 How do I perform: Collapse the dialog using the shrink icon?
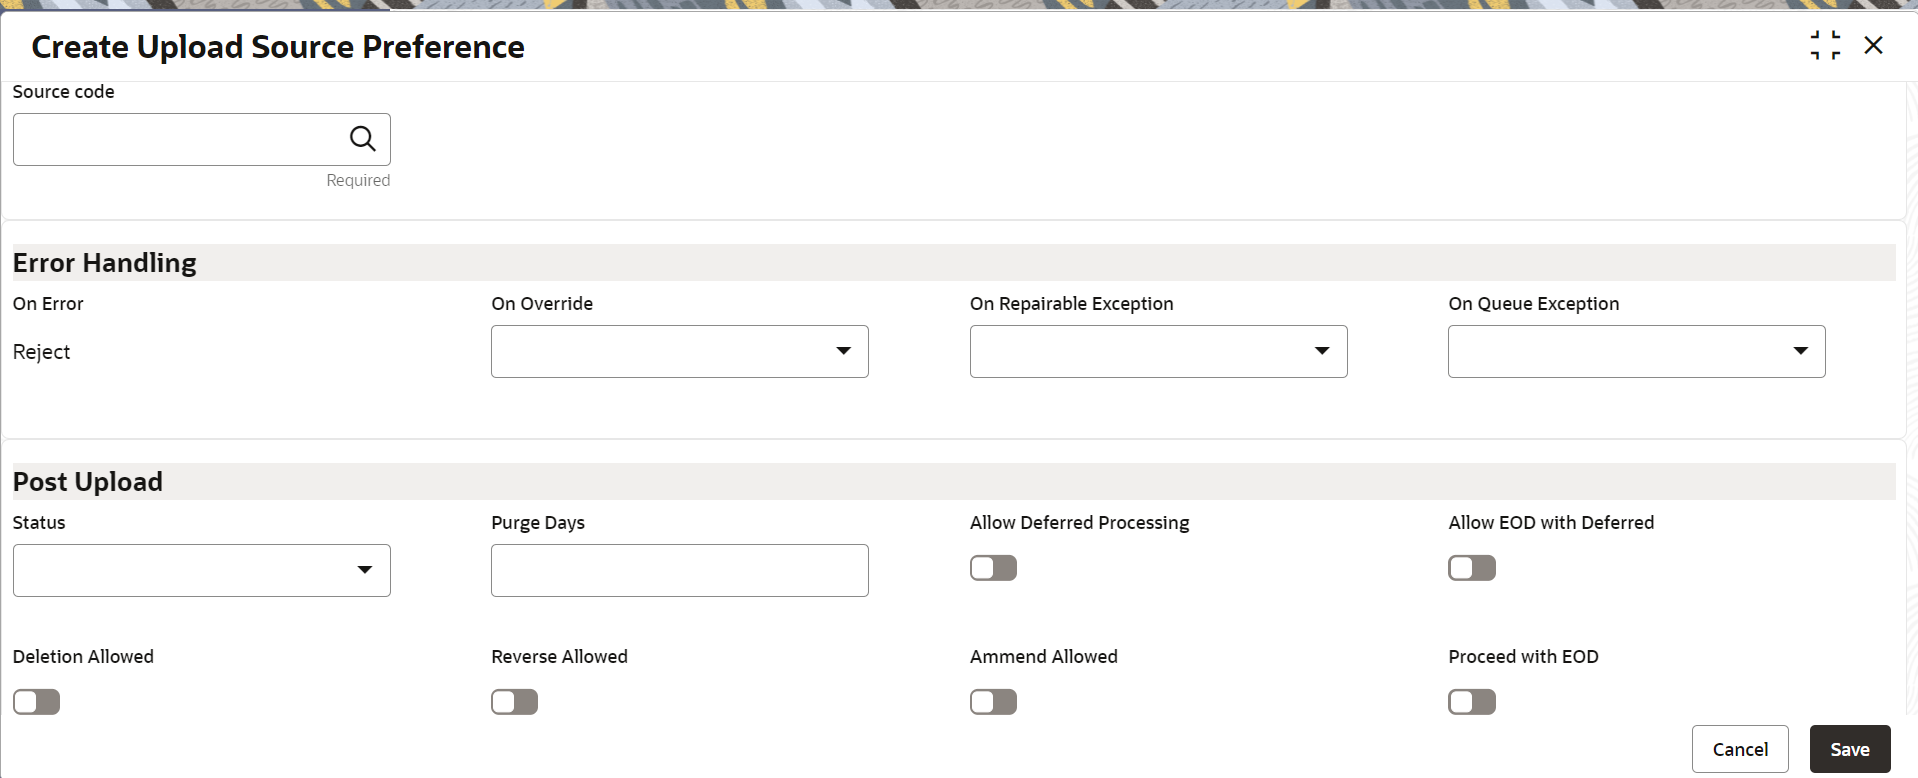[1825, 46]
